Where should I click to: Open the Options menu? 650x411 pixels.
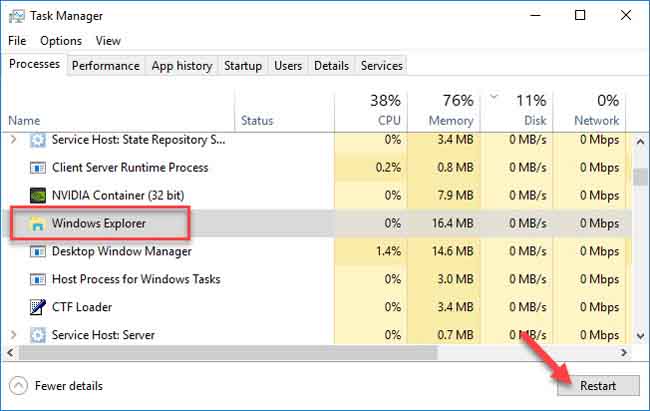61,41
